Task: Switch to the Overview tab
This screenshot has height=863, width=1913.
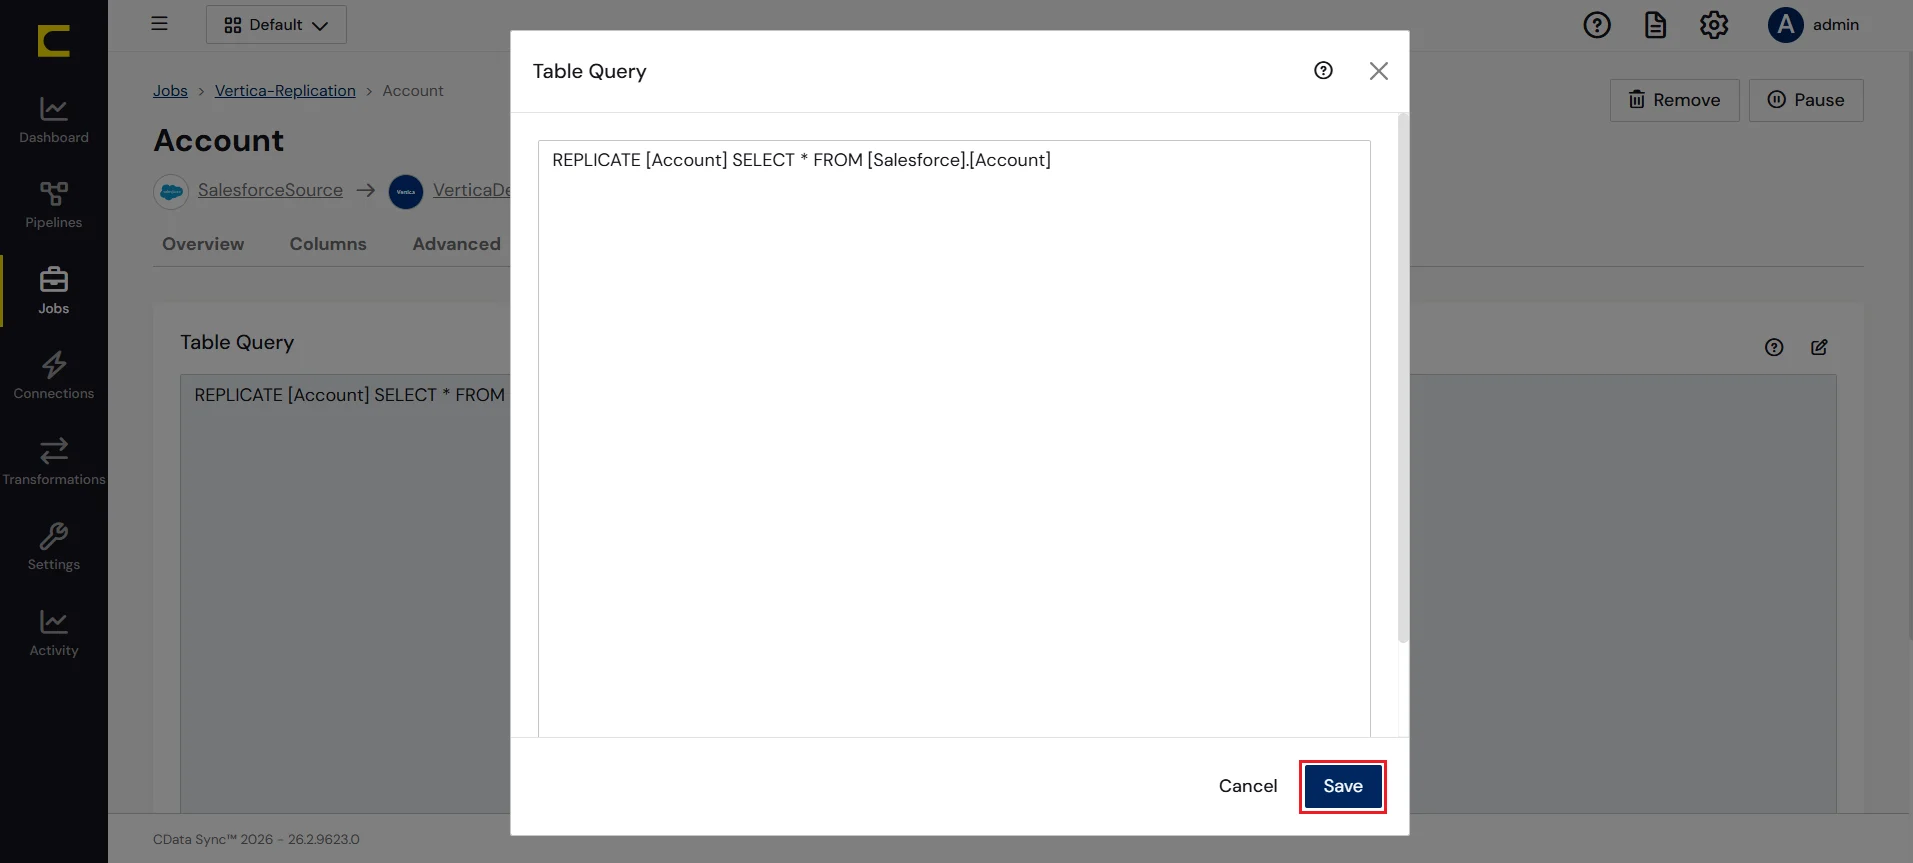Action: (x=203, y=244)
